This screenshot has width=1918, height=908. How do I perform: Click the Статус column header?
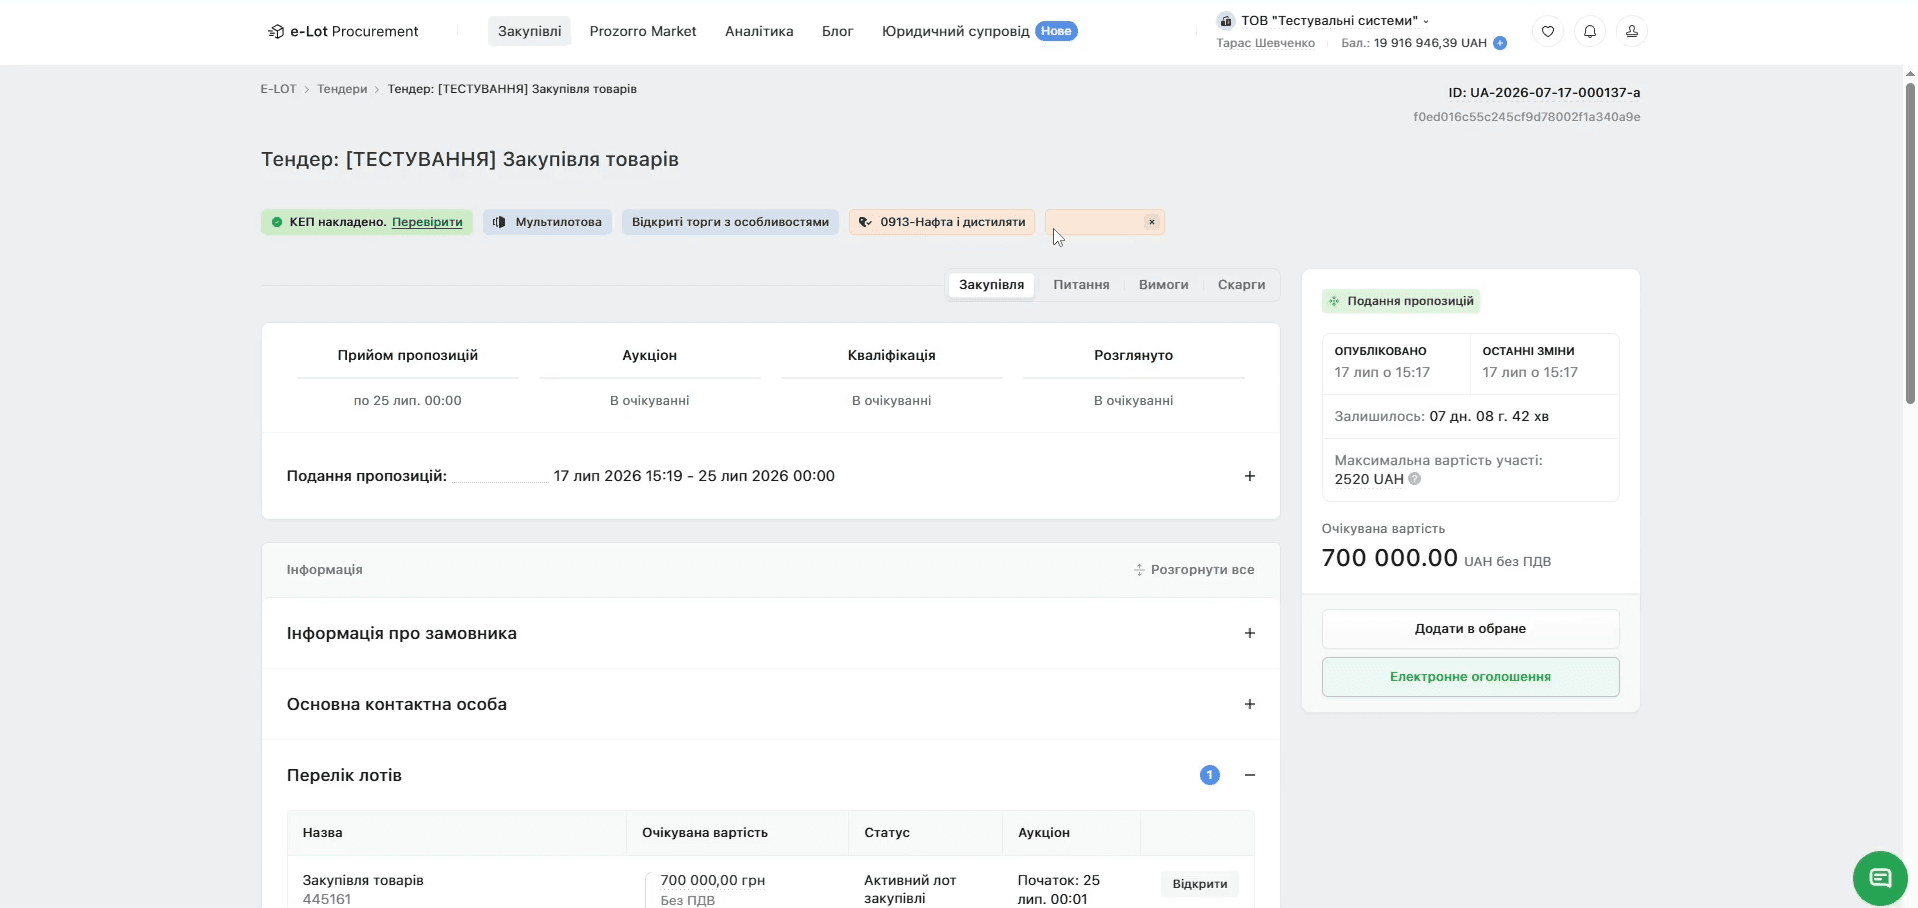(887, 833)
